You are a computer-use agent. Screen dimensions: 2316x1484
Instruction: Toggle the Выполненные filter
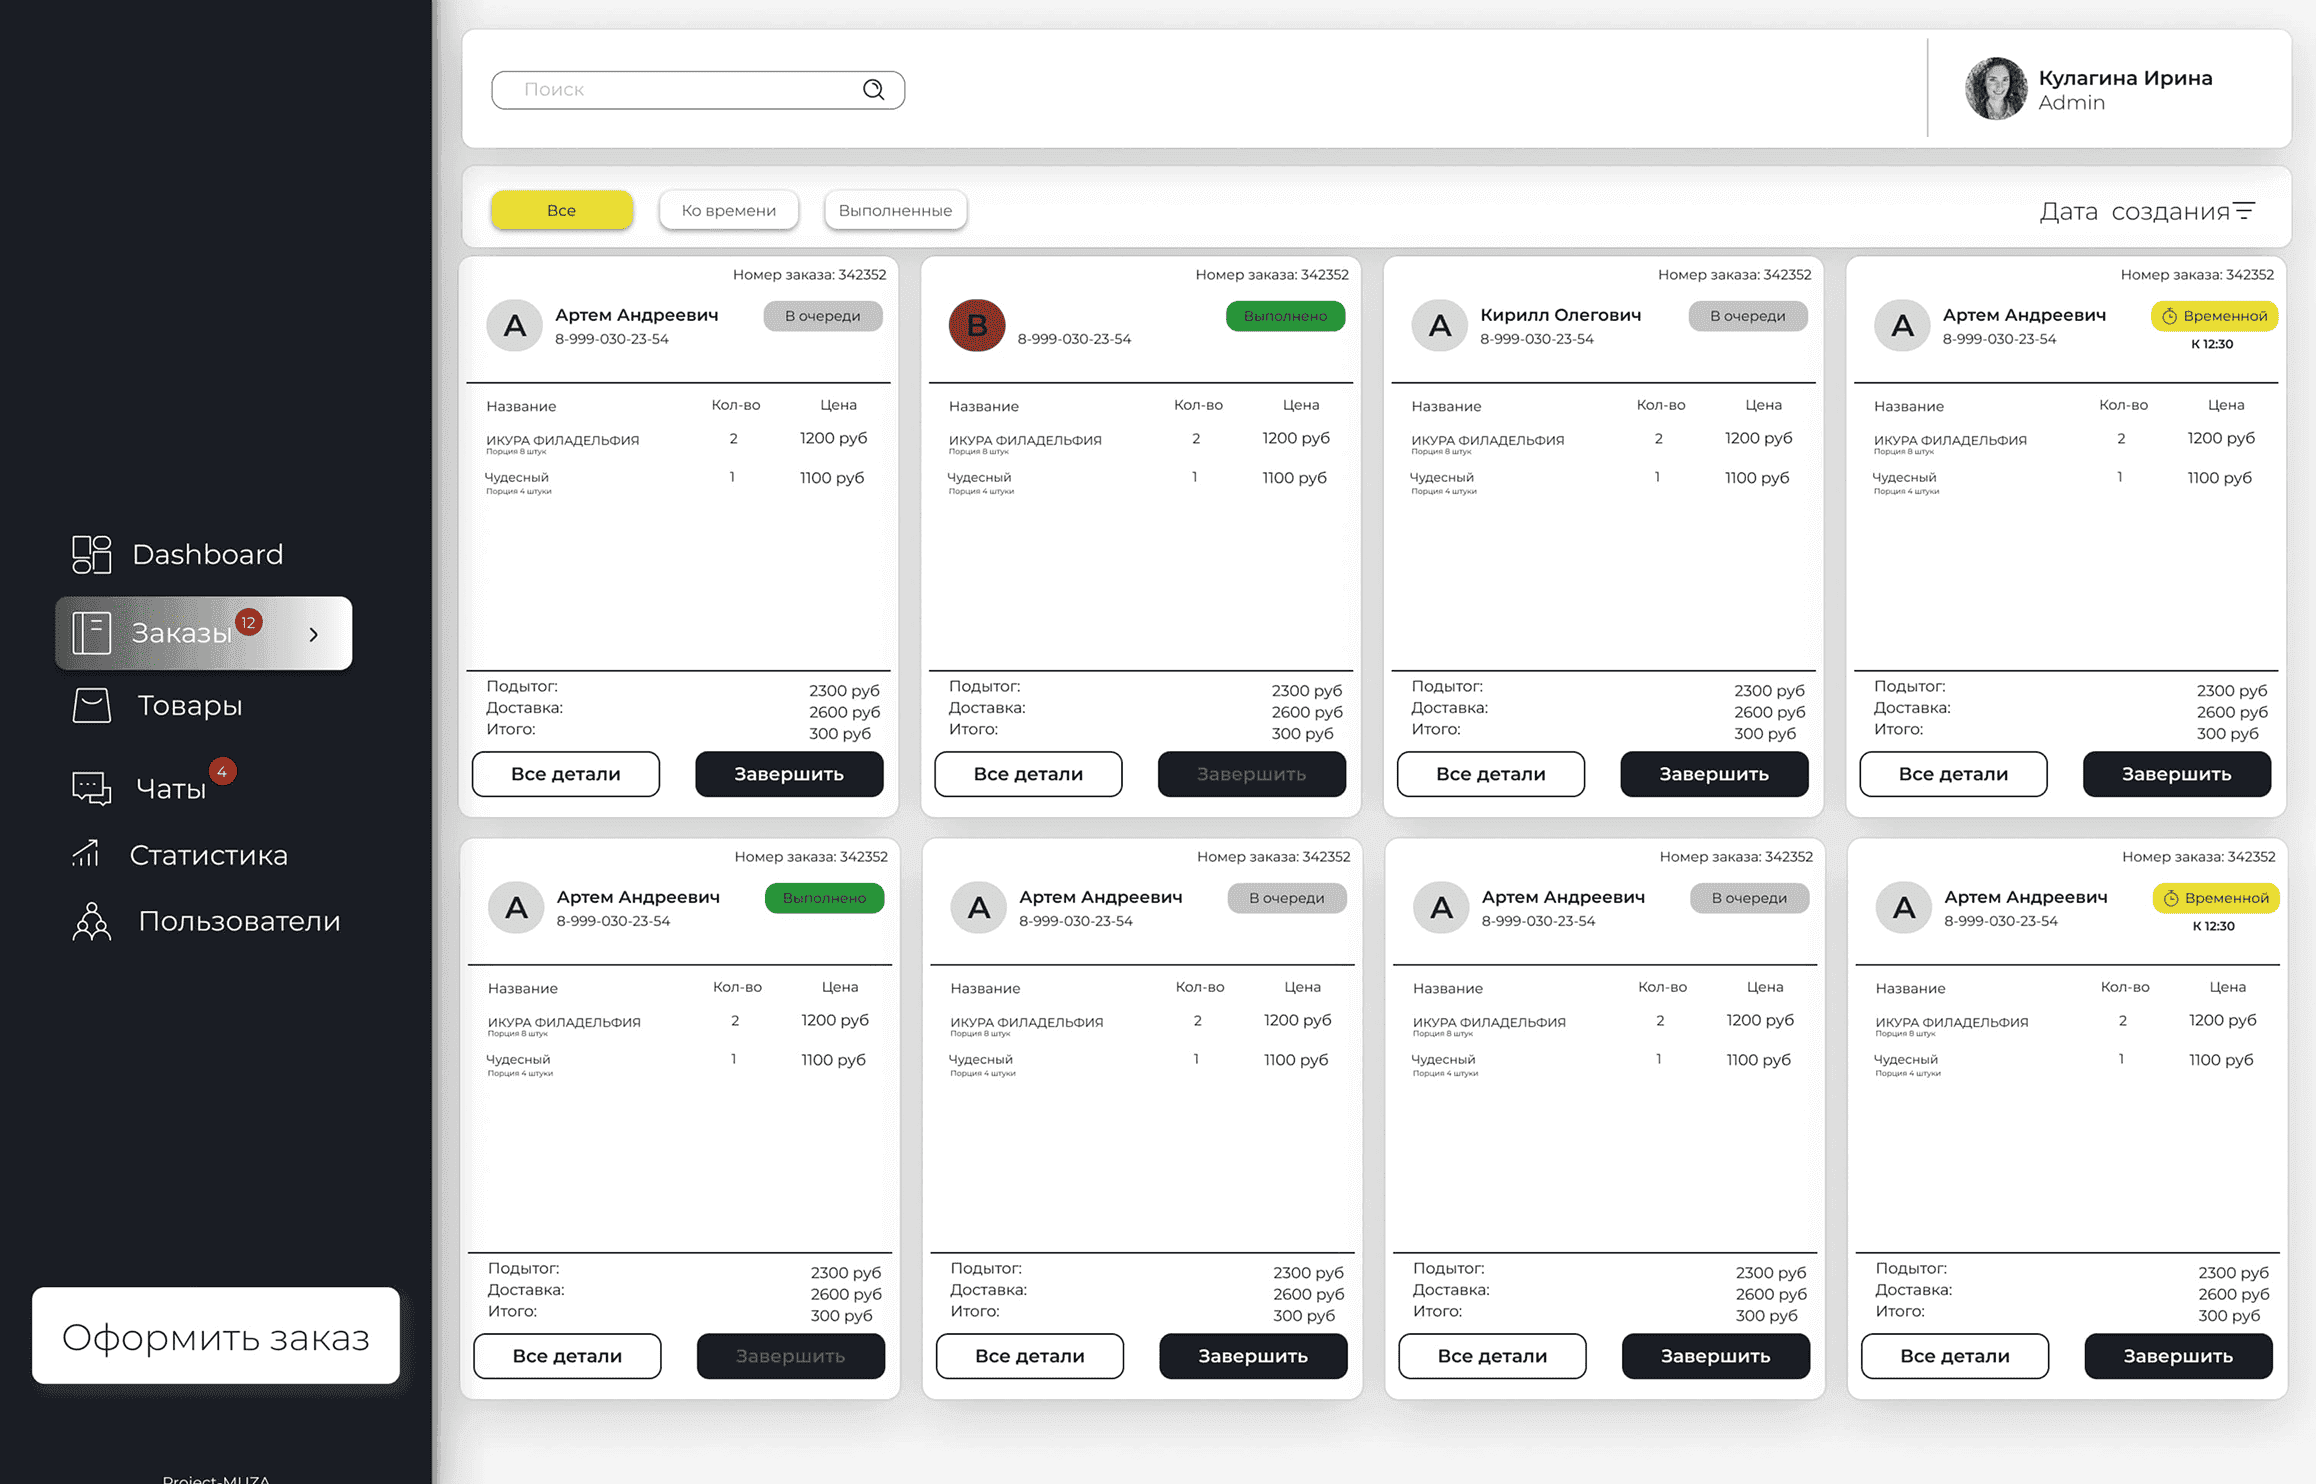coord(895,210)
